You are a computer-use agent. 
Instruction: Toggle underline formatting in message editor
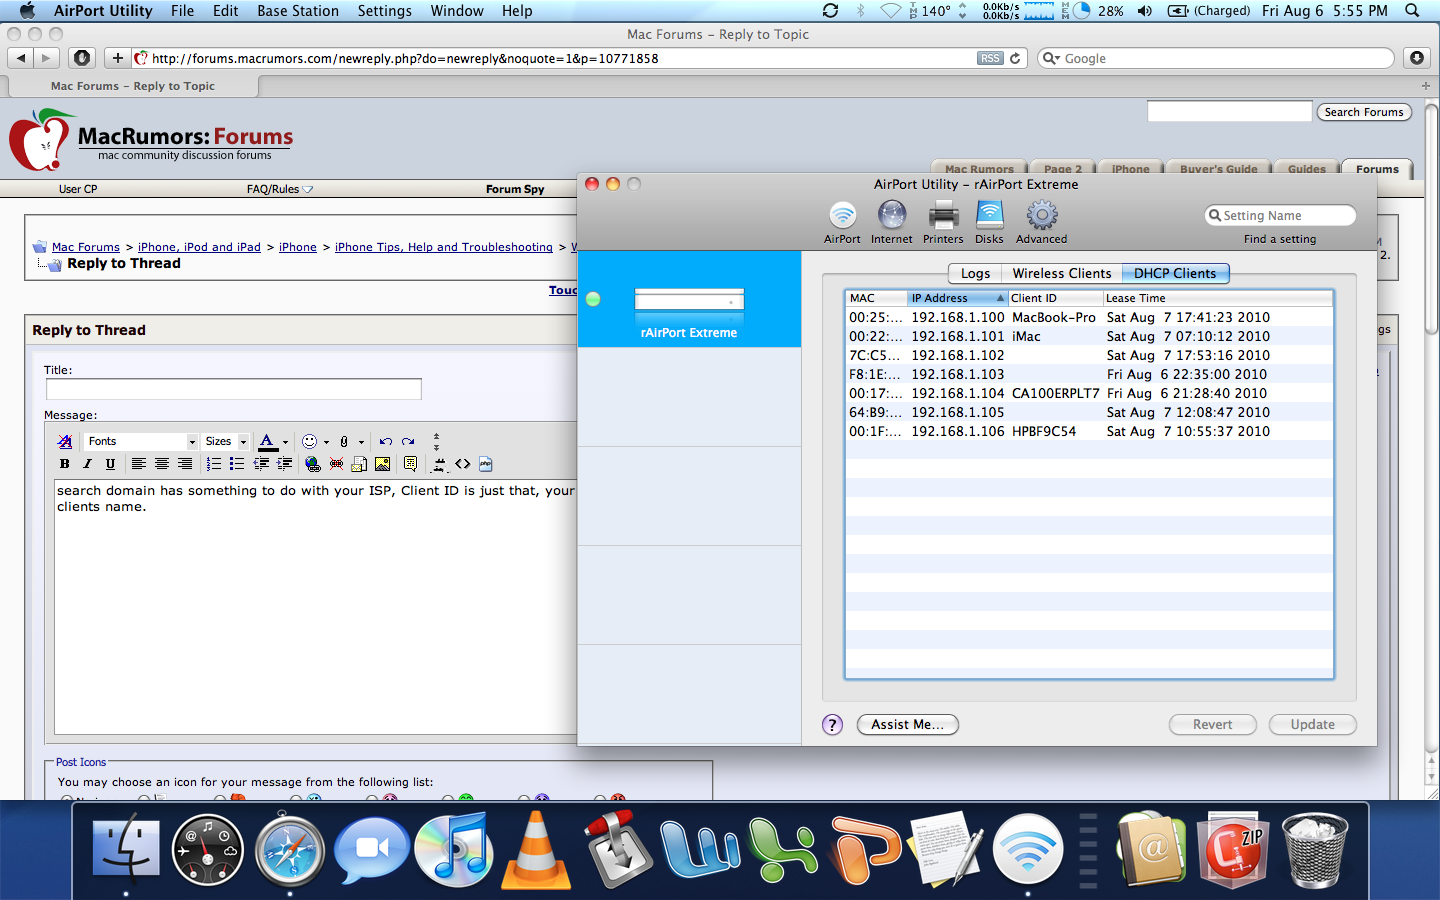click(x=110, y=464)
